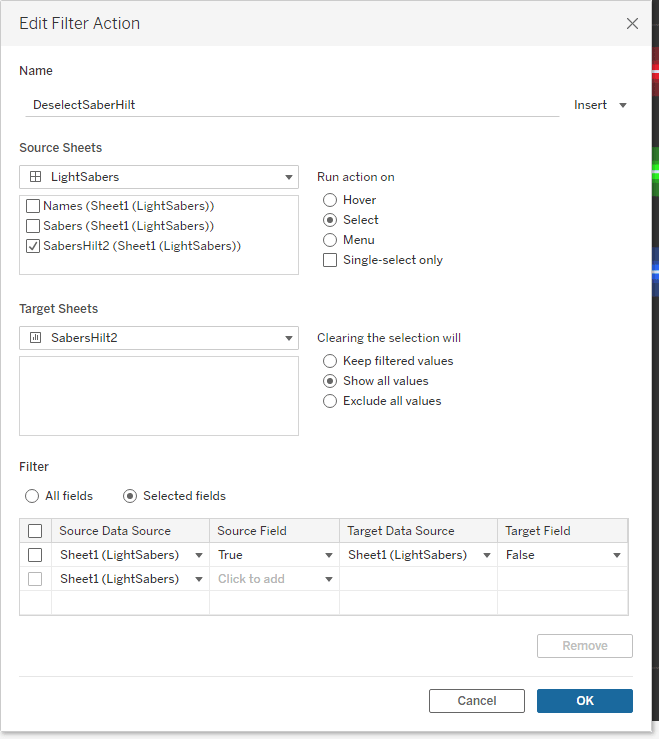
Task: Confirm the filter action with OK
Action: pyautogui.click(x=584, y=701)
